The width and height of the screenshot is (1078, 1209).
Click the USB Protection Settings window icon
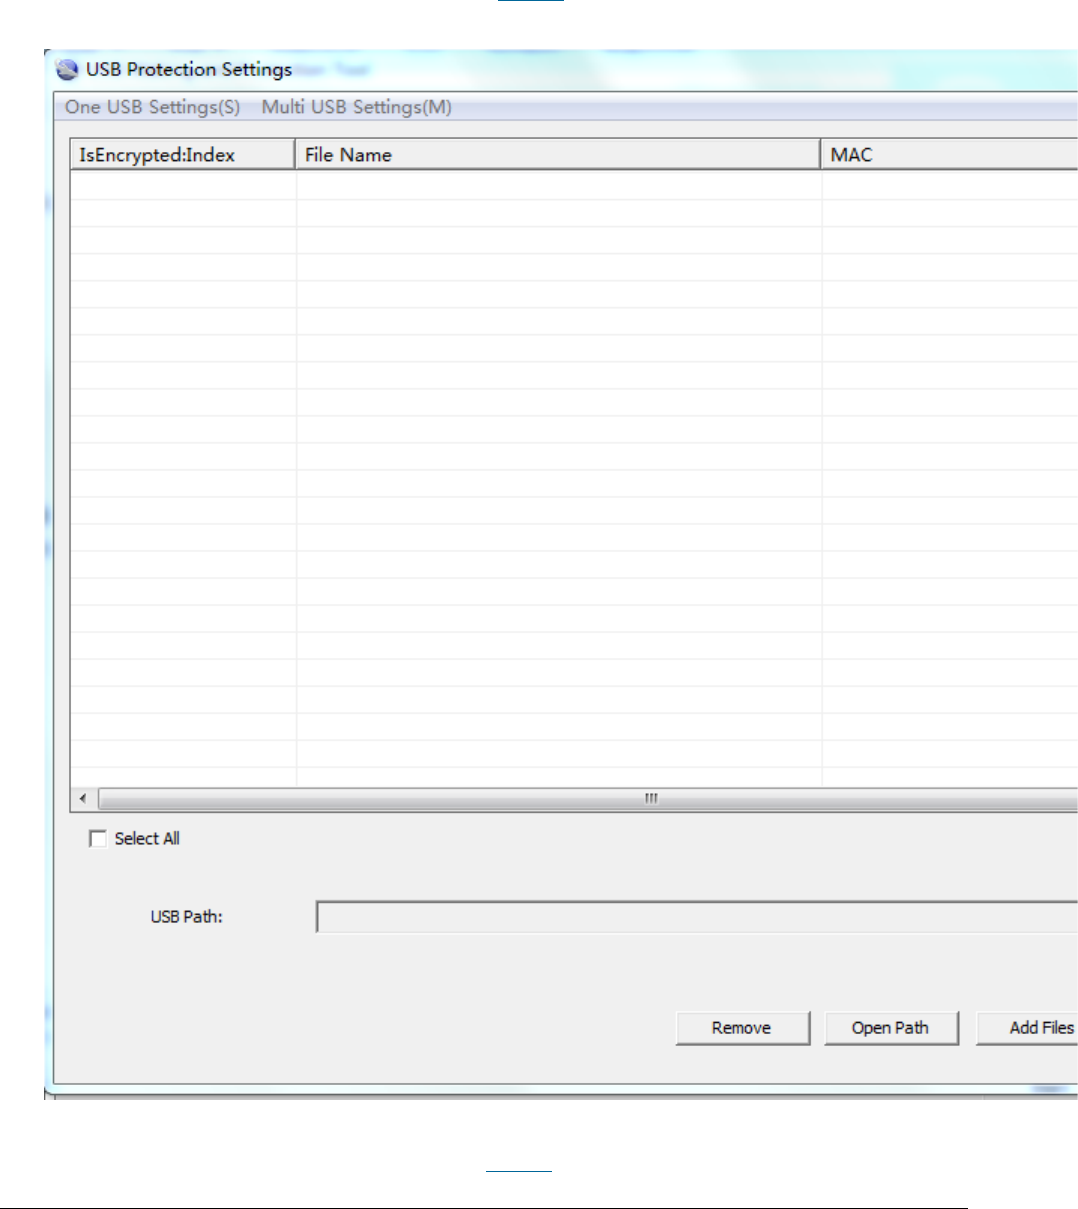pyautogui.click(x=67, y=69)
